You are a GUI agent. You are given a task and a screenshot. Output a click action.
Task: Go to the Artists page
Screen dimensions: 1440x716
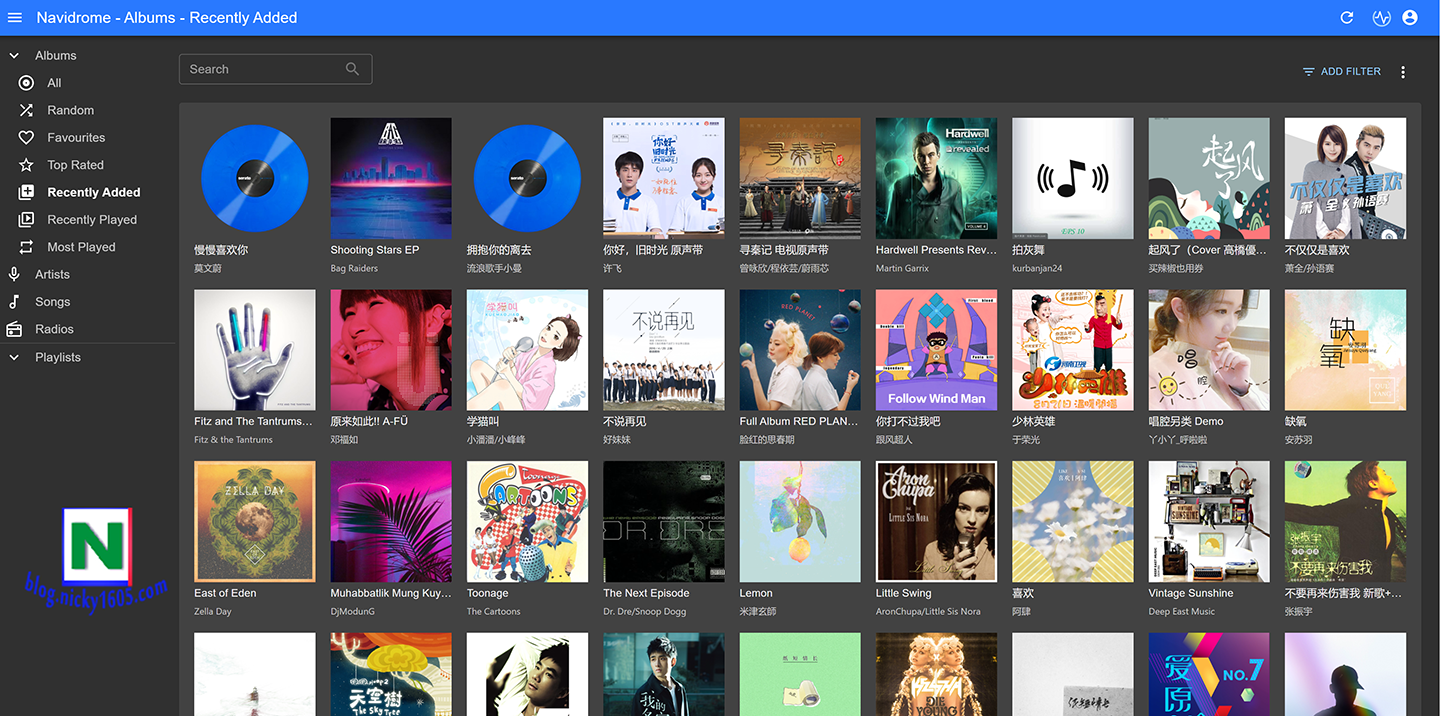click(52, 274)
